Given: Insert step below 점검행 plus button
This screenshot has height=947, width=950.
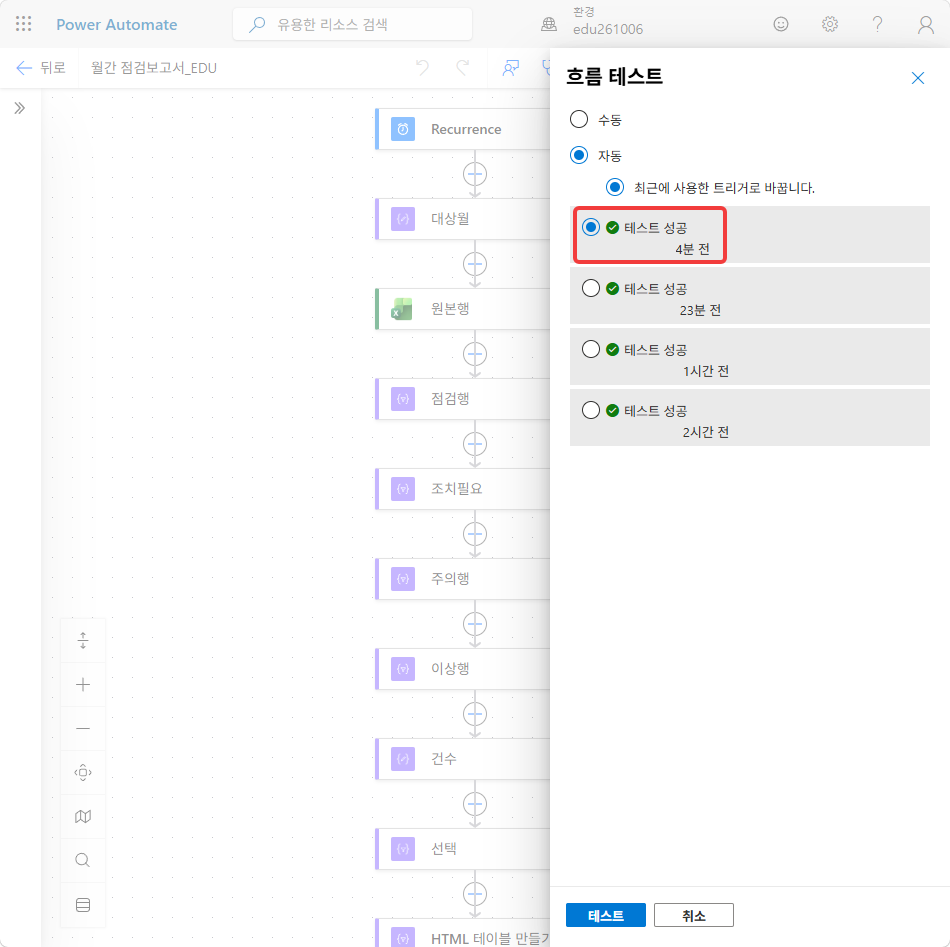Looking at the screenshot, I should pos(475,444).
